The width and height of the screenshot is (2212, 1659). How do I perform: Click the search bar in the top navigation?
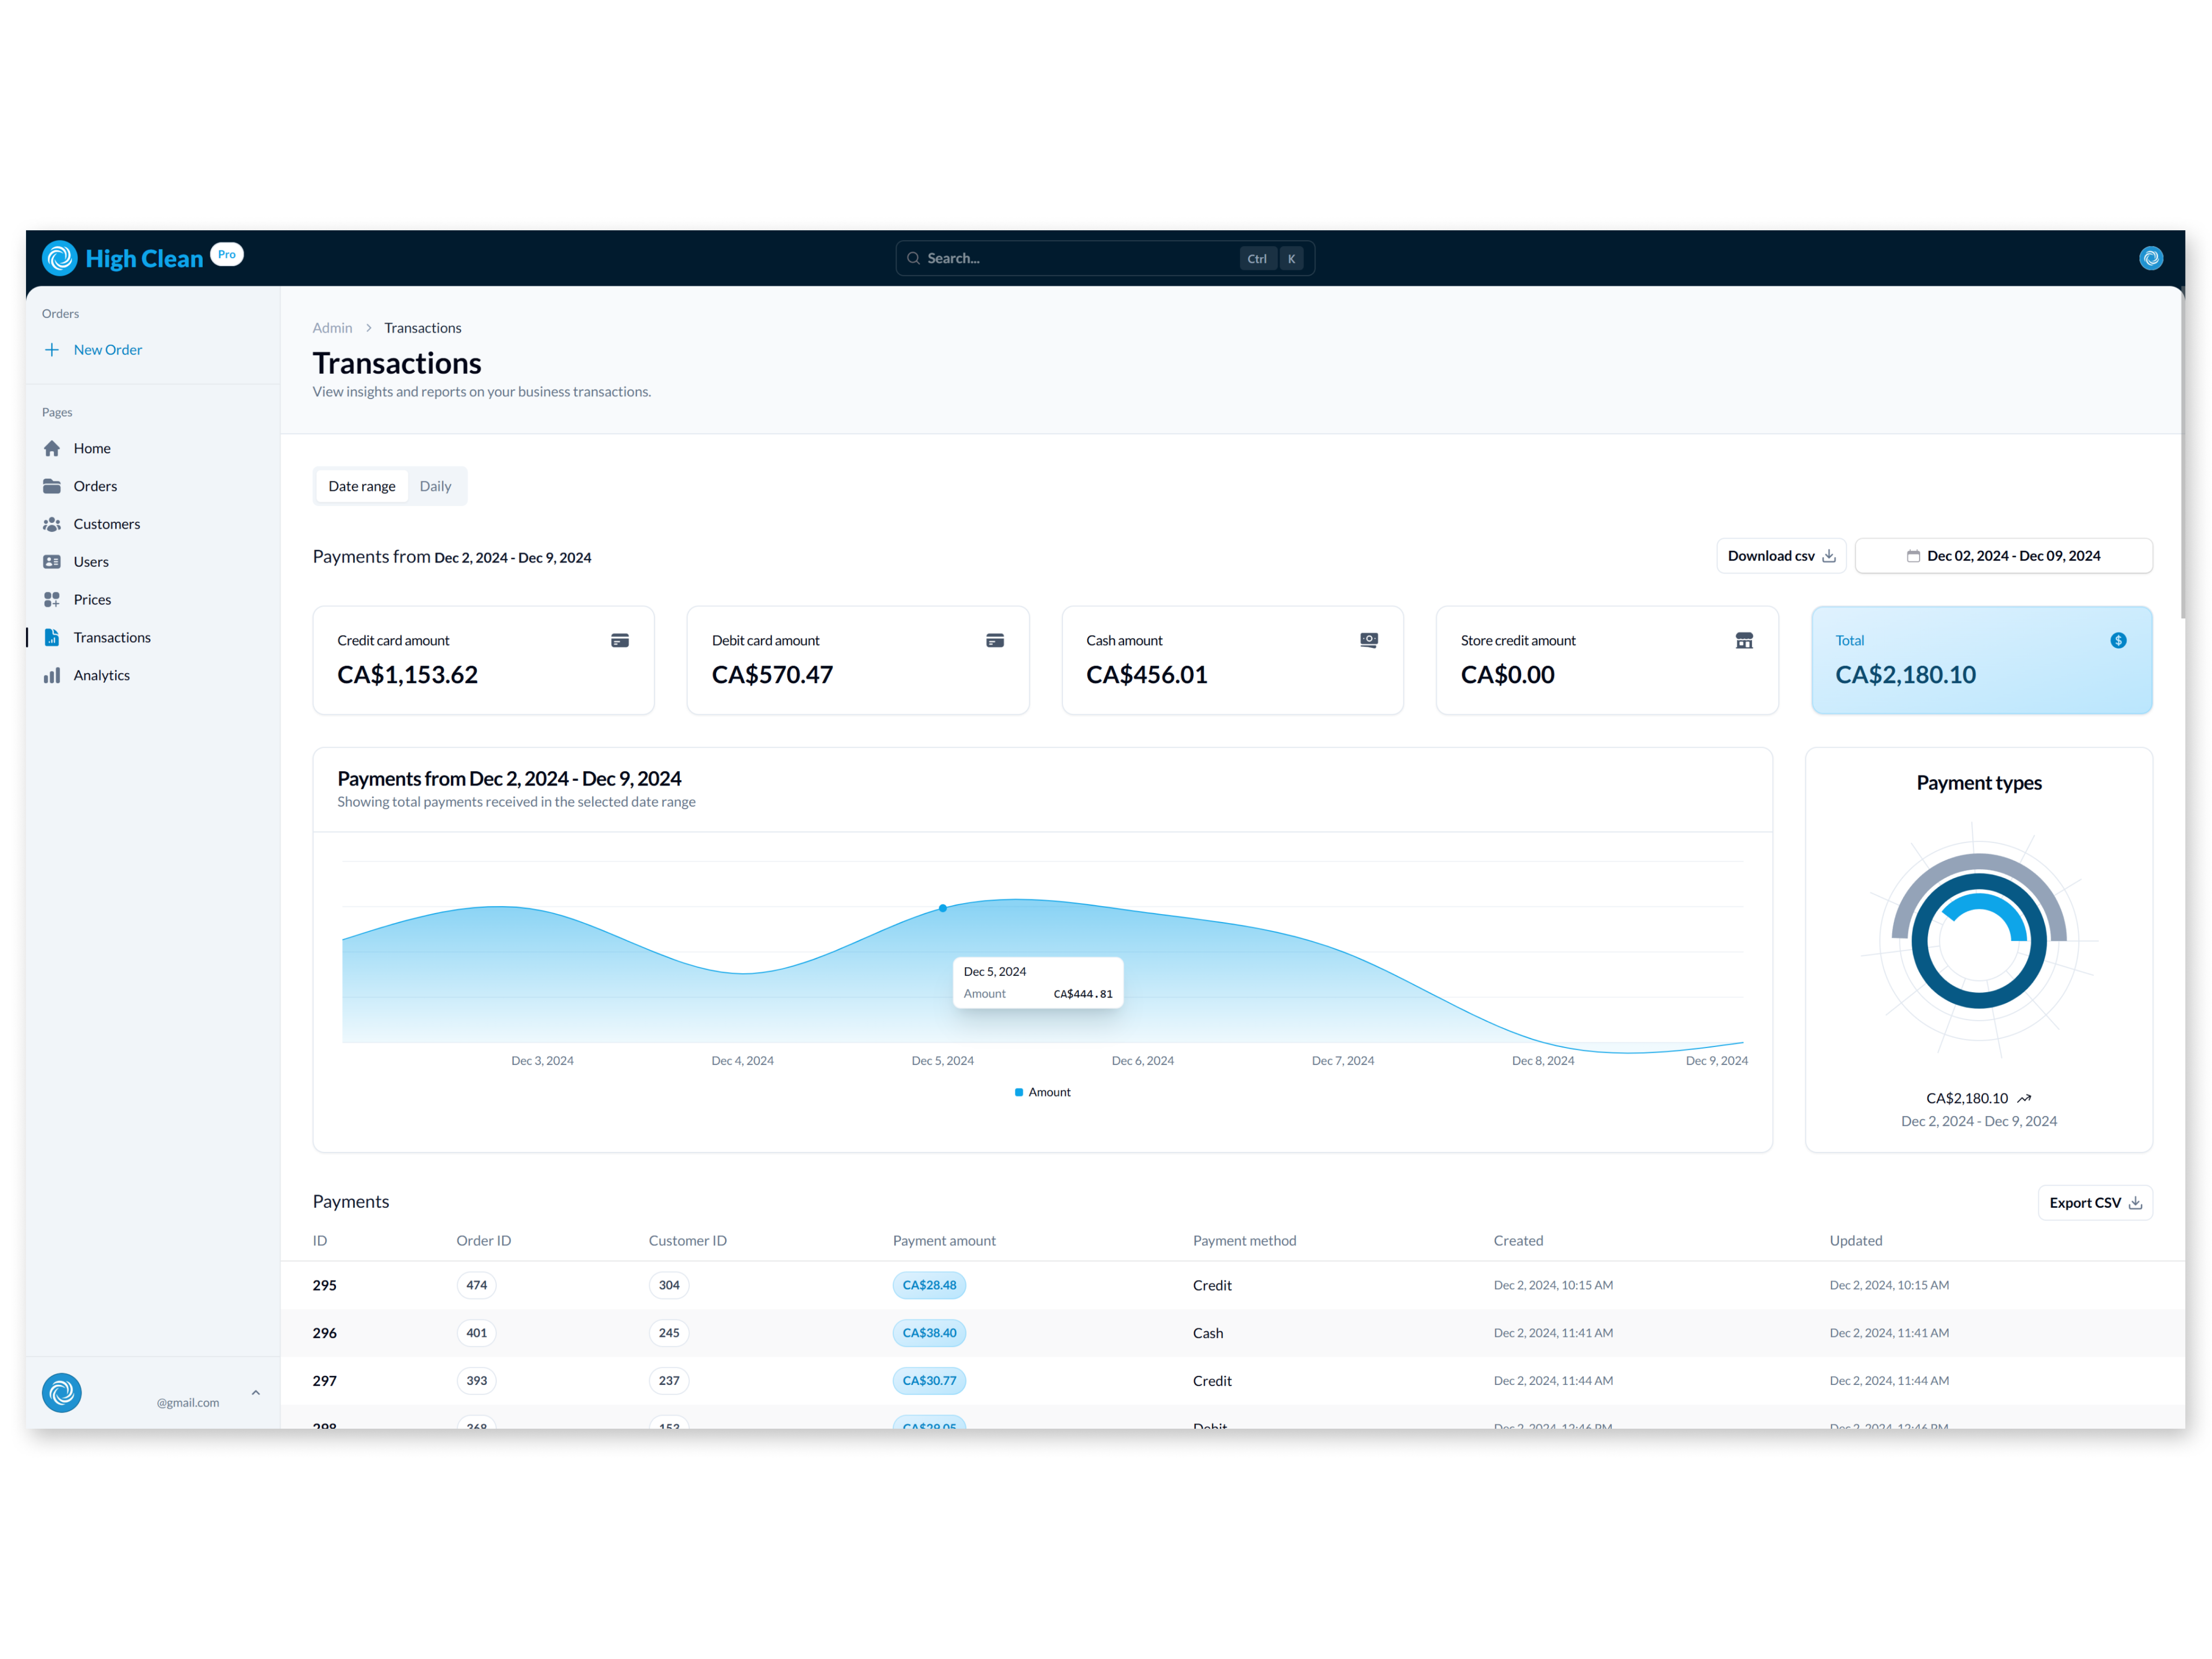coord(1104,258)
